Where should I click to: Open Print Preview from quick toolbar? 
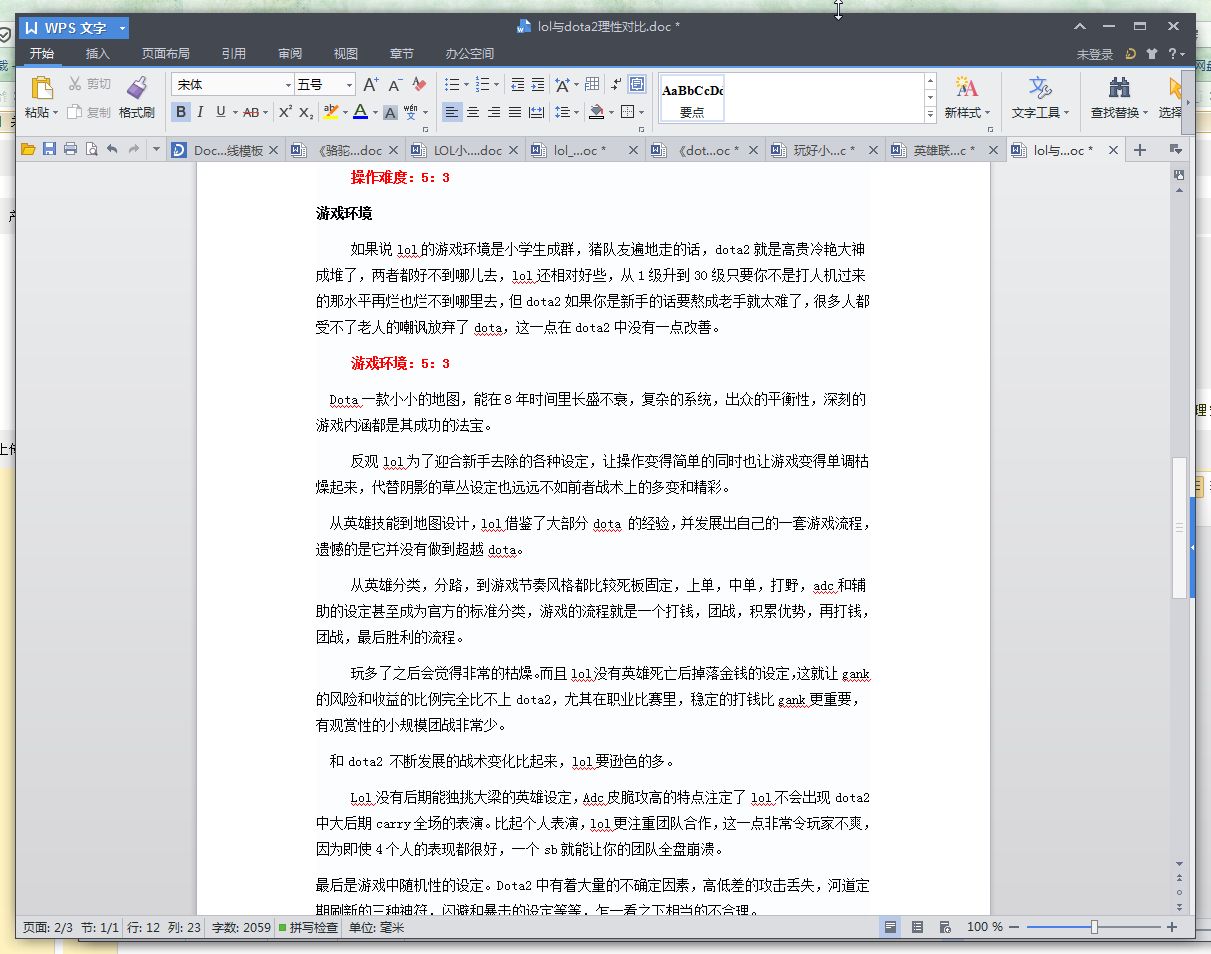(x=91, y=150)
